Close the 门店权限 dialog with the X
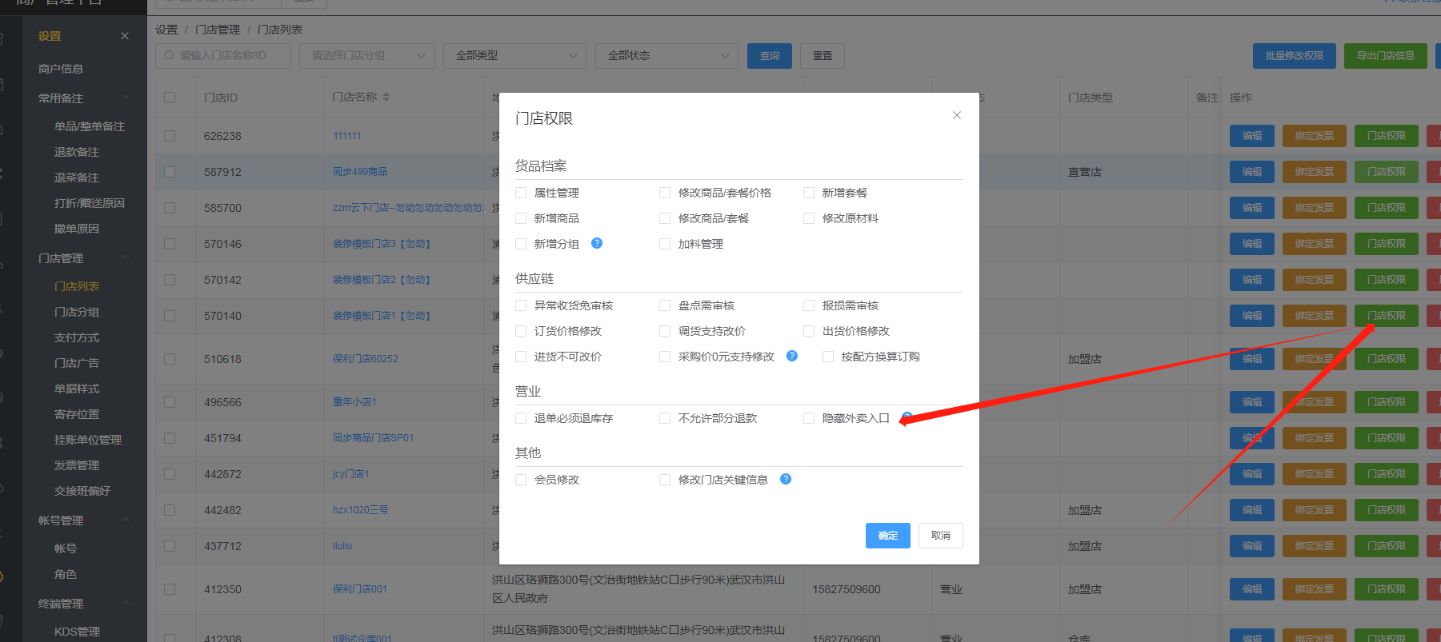 [x=956, y=116]
